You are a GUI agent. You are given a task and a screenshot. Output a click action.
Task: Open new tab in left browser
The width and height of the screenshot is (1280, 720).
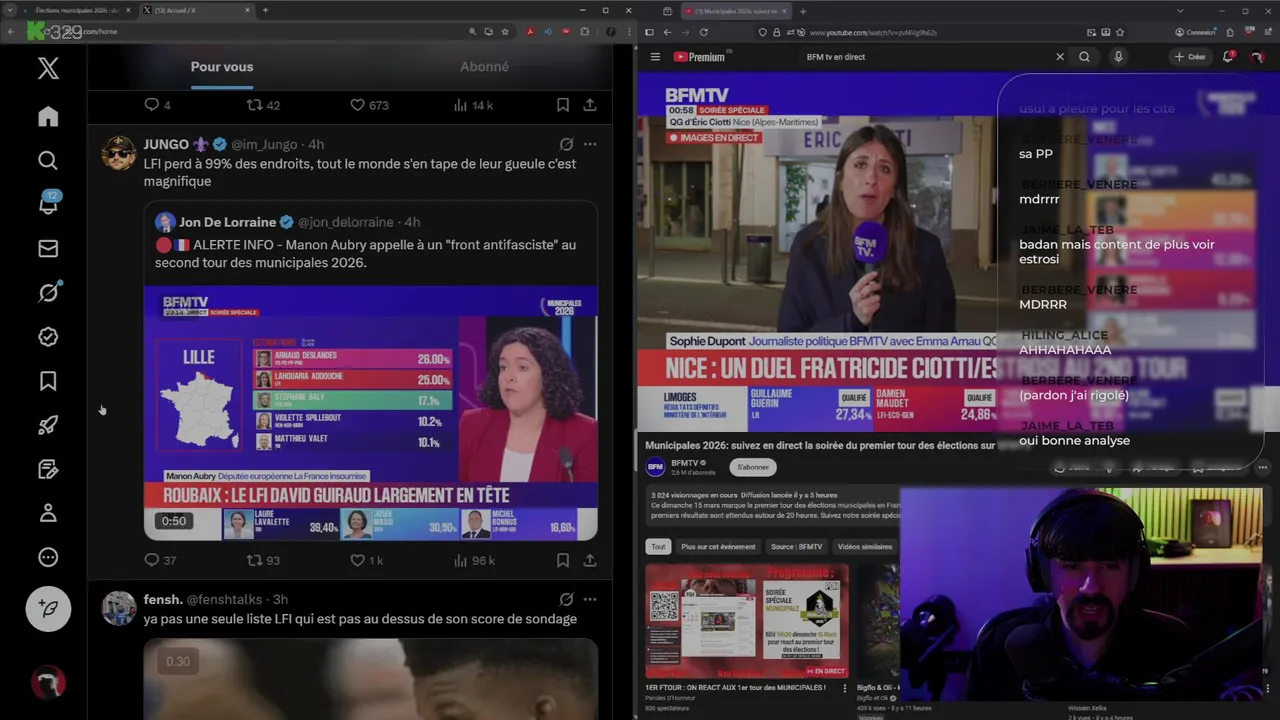(x=265, y=10)
